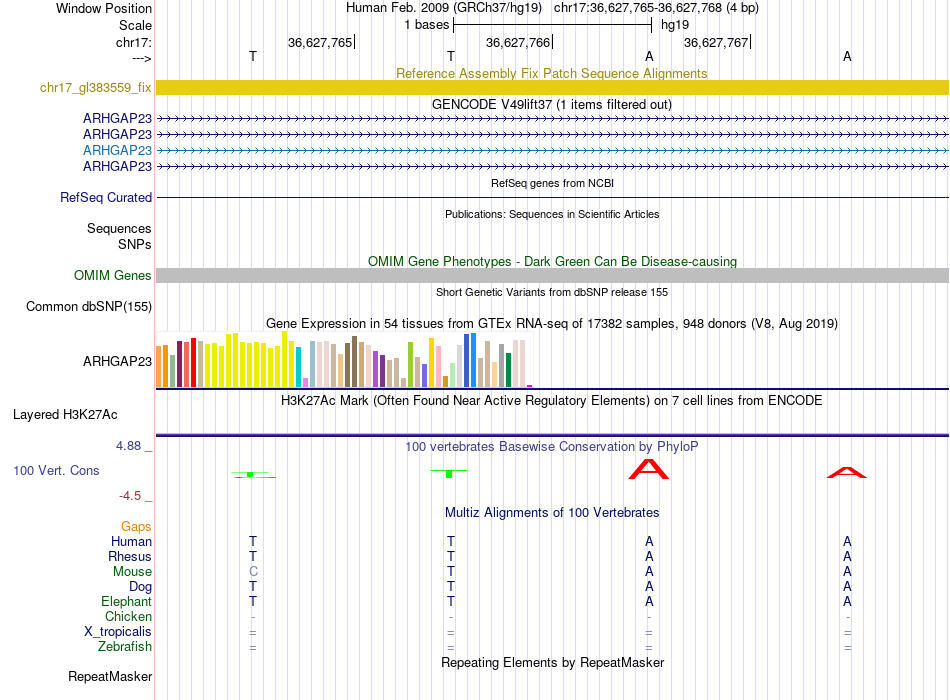Select the X_tropicalis alignment row label

pyautogui.click(x=118, y=632)
